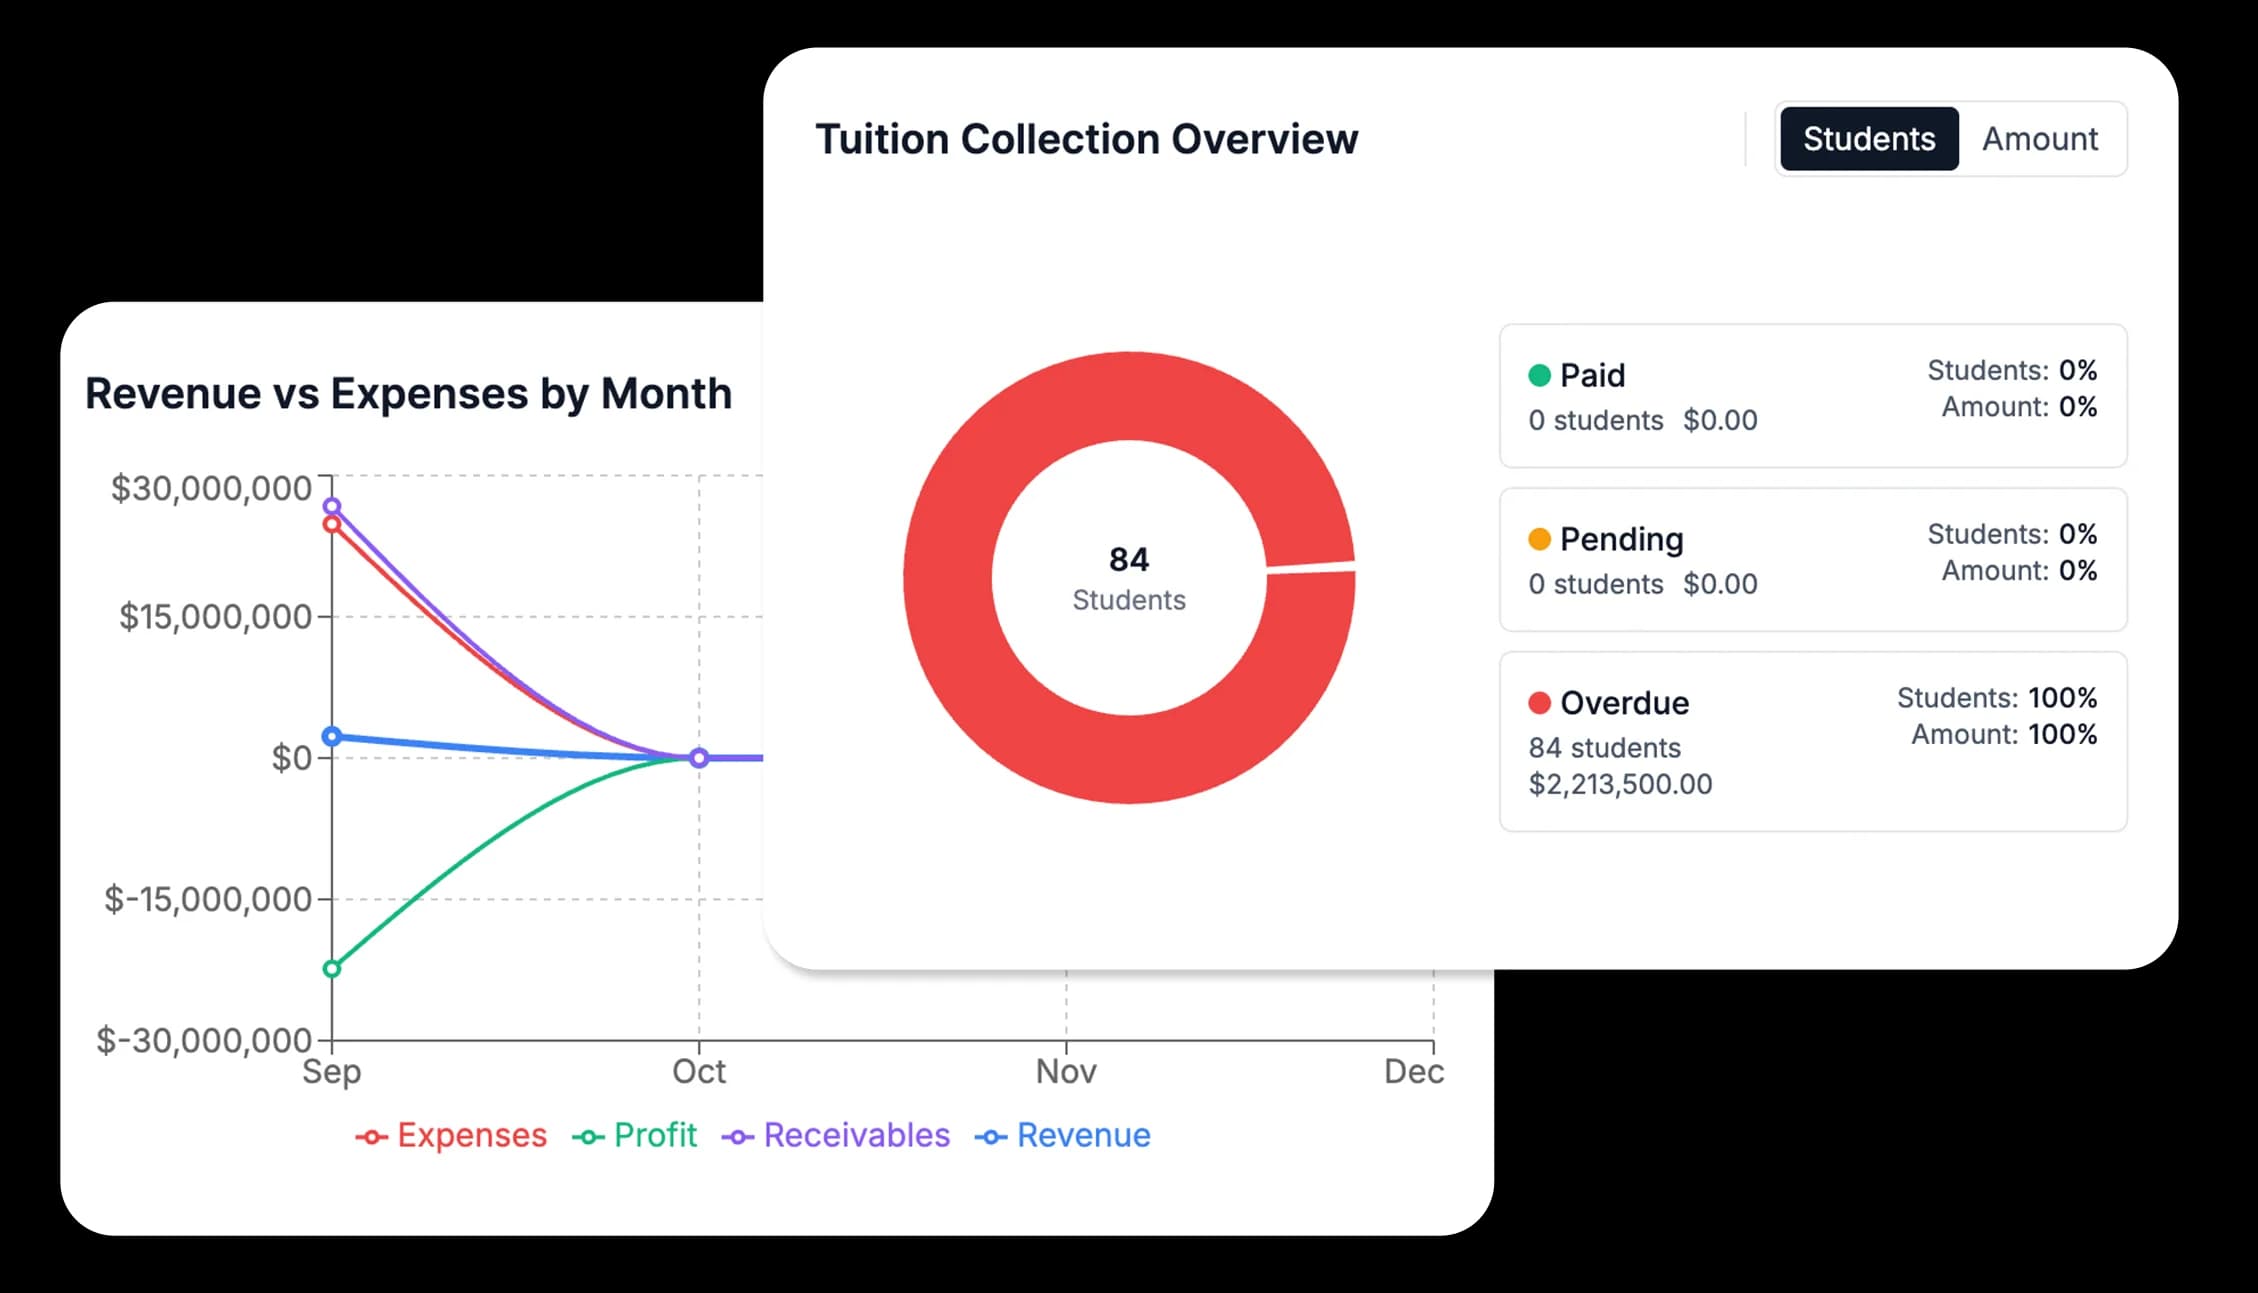
Task: Click the $2,213,500.00 overdue amount
Action: [1620, 784]
